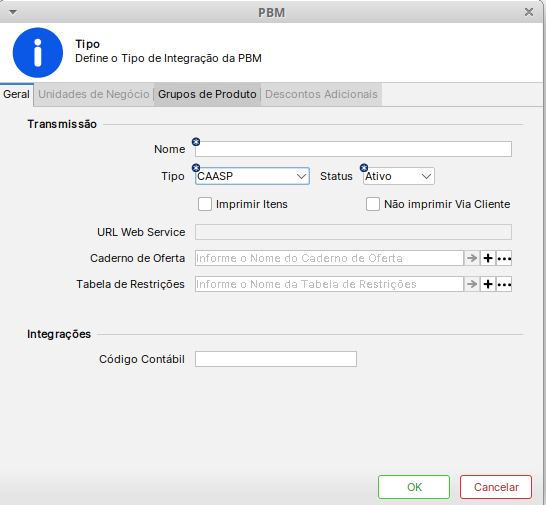
Task: Click the Cancelar button
Action: [496, 487]
